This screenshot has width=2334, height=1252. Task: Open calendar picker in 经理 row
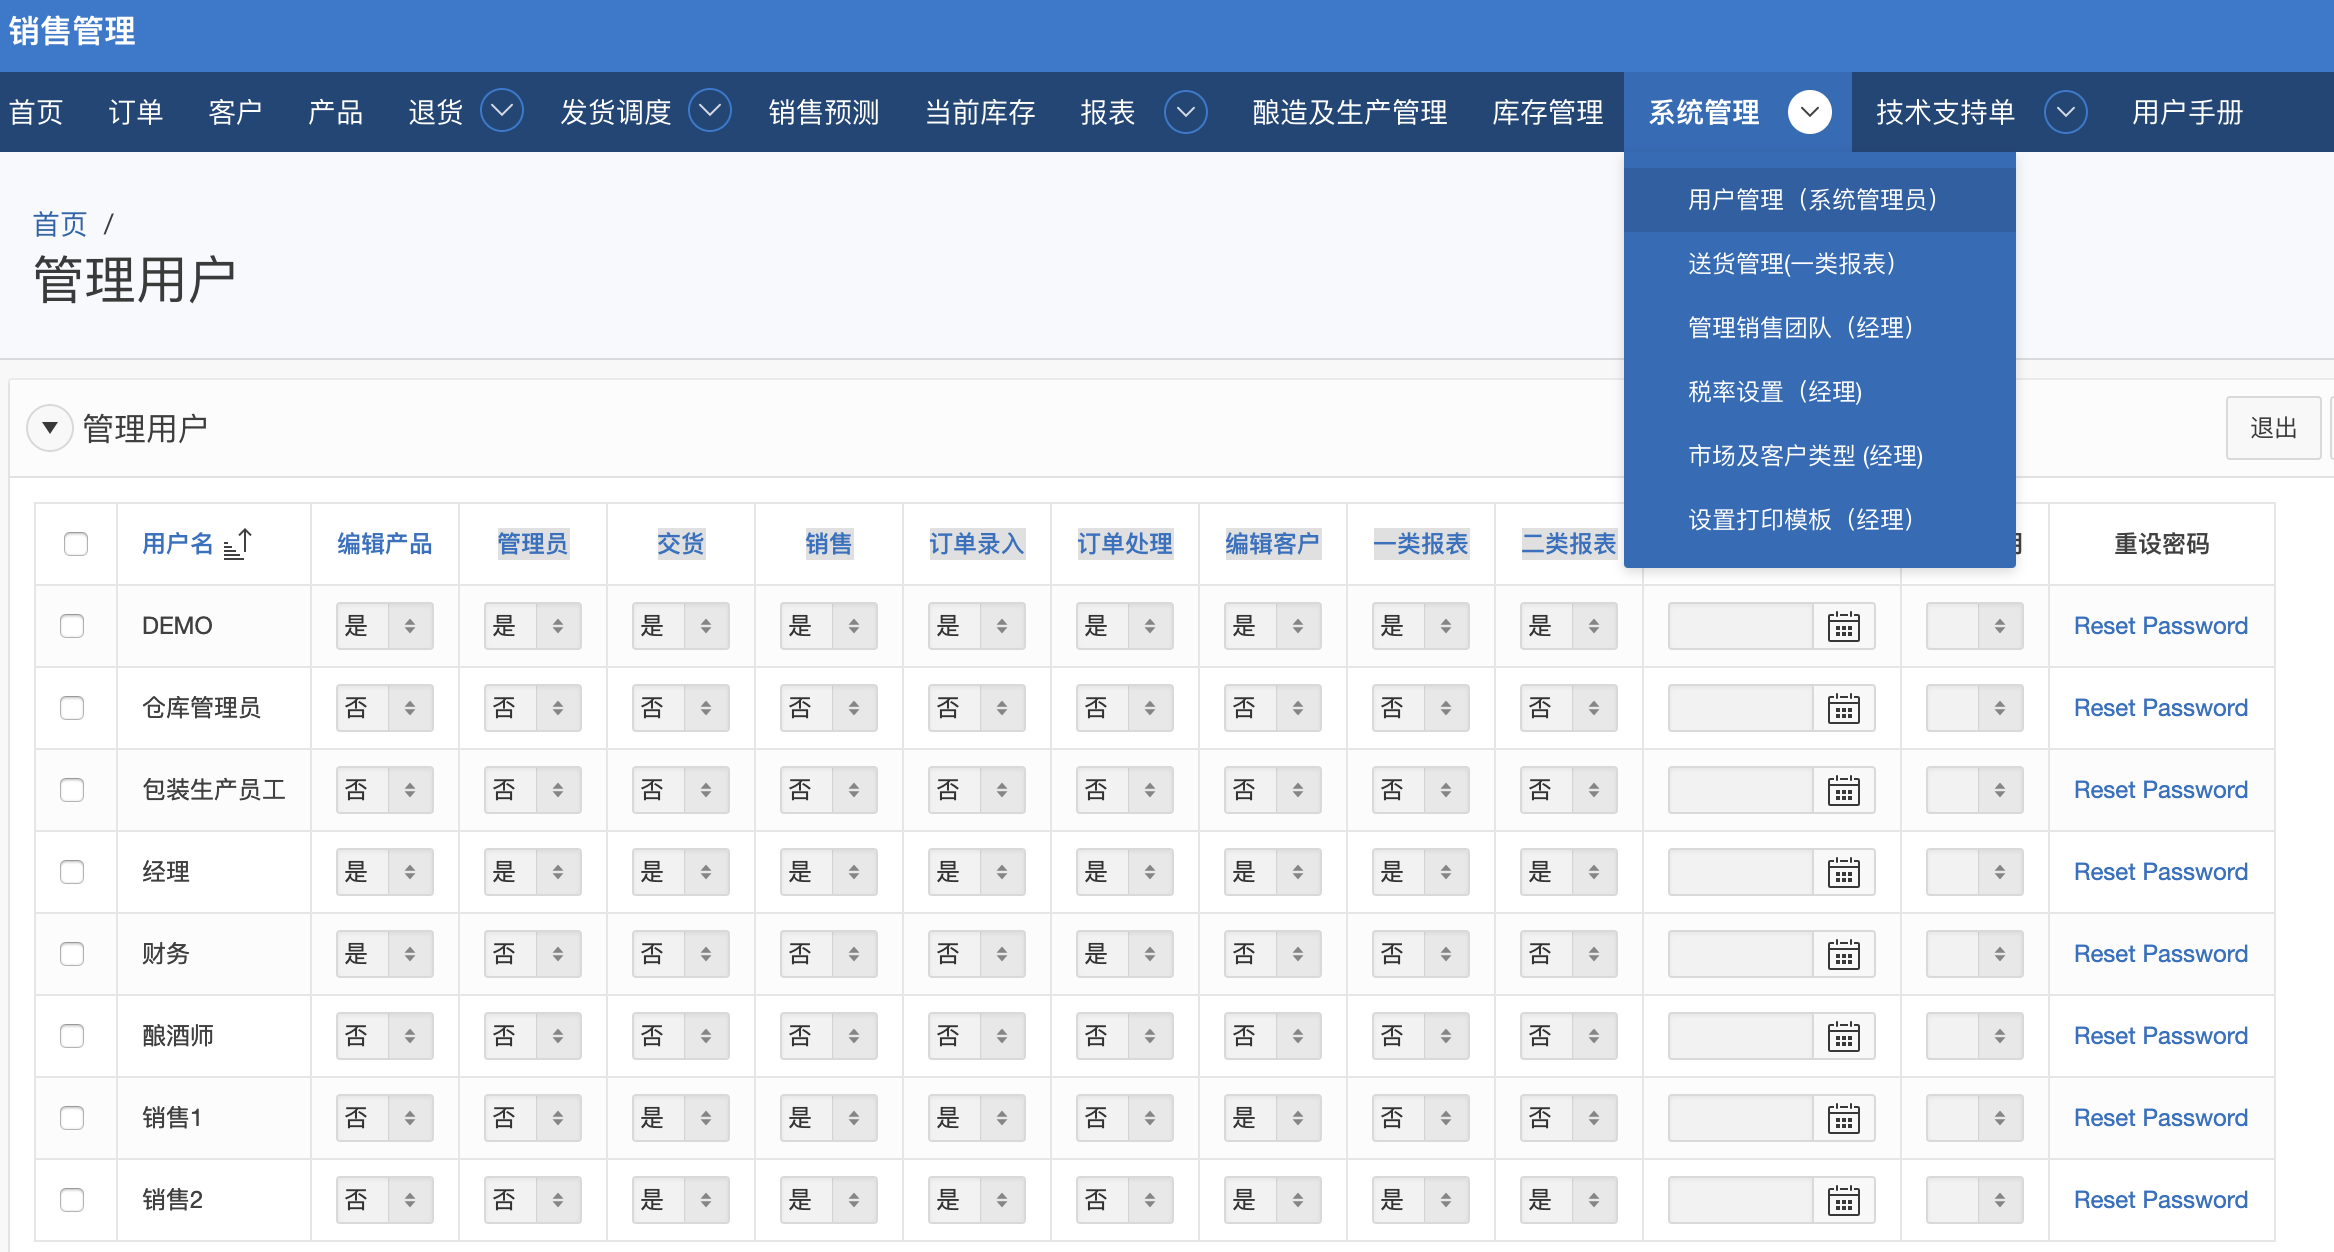pyautogui.click(x=1843, y=873)
